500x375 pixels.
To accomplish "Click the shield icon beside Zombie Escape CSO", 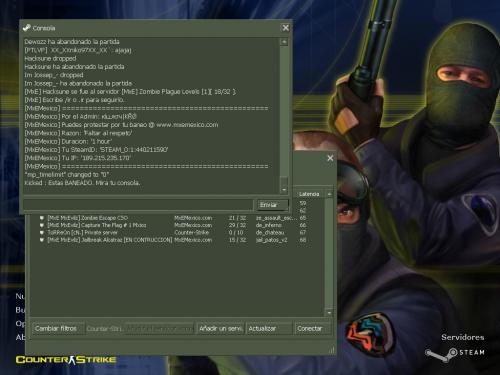I will 42,218.
